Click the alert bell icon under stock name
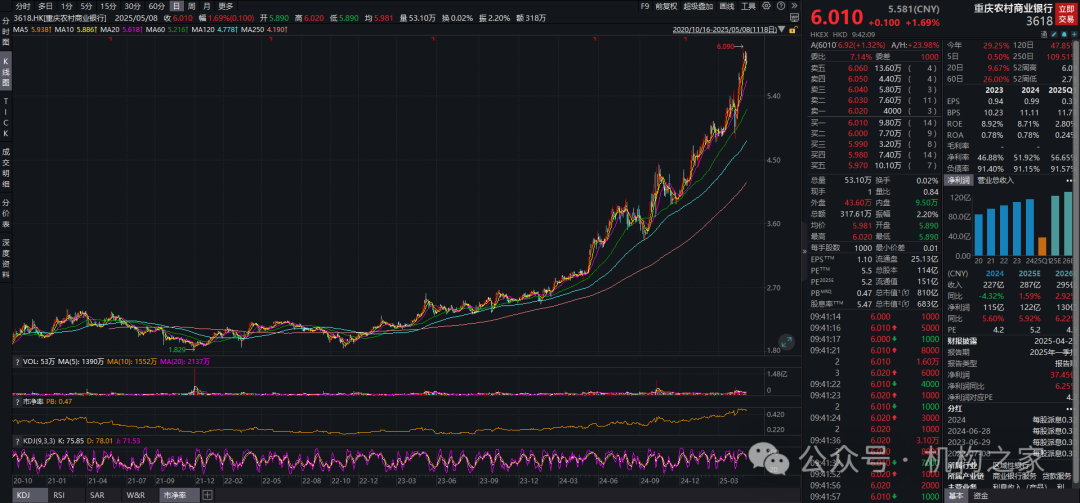This screenshot has height=503, width=1080. [1064, 34]
